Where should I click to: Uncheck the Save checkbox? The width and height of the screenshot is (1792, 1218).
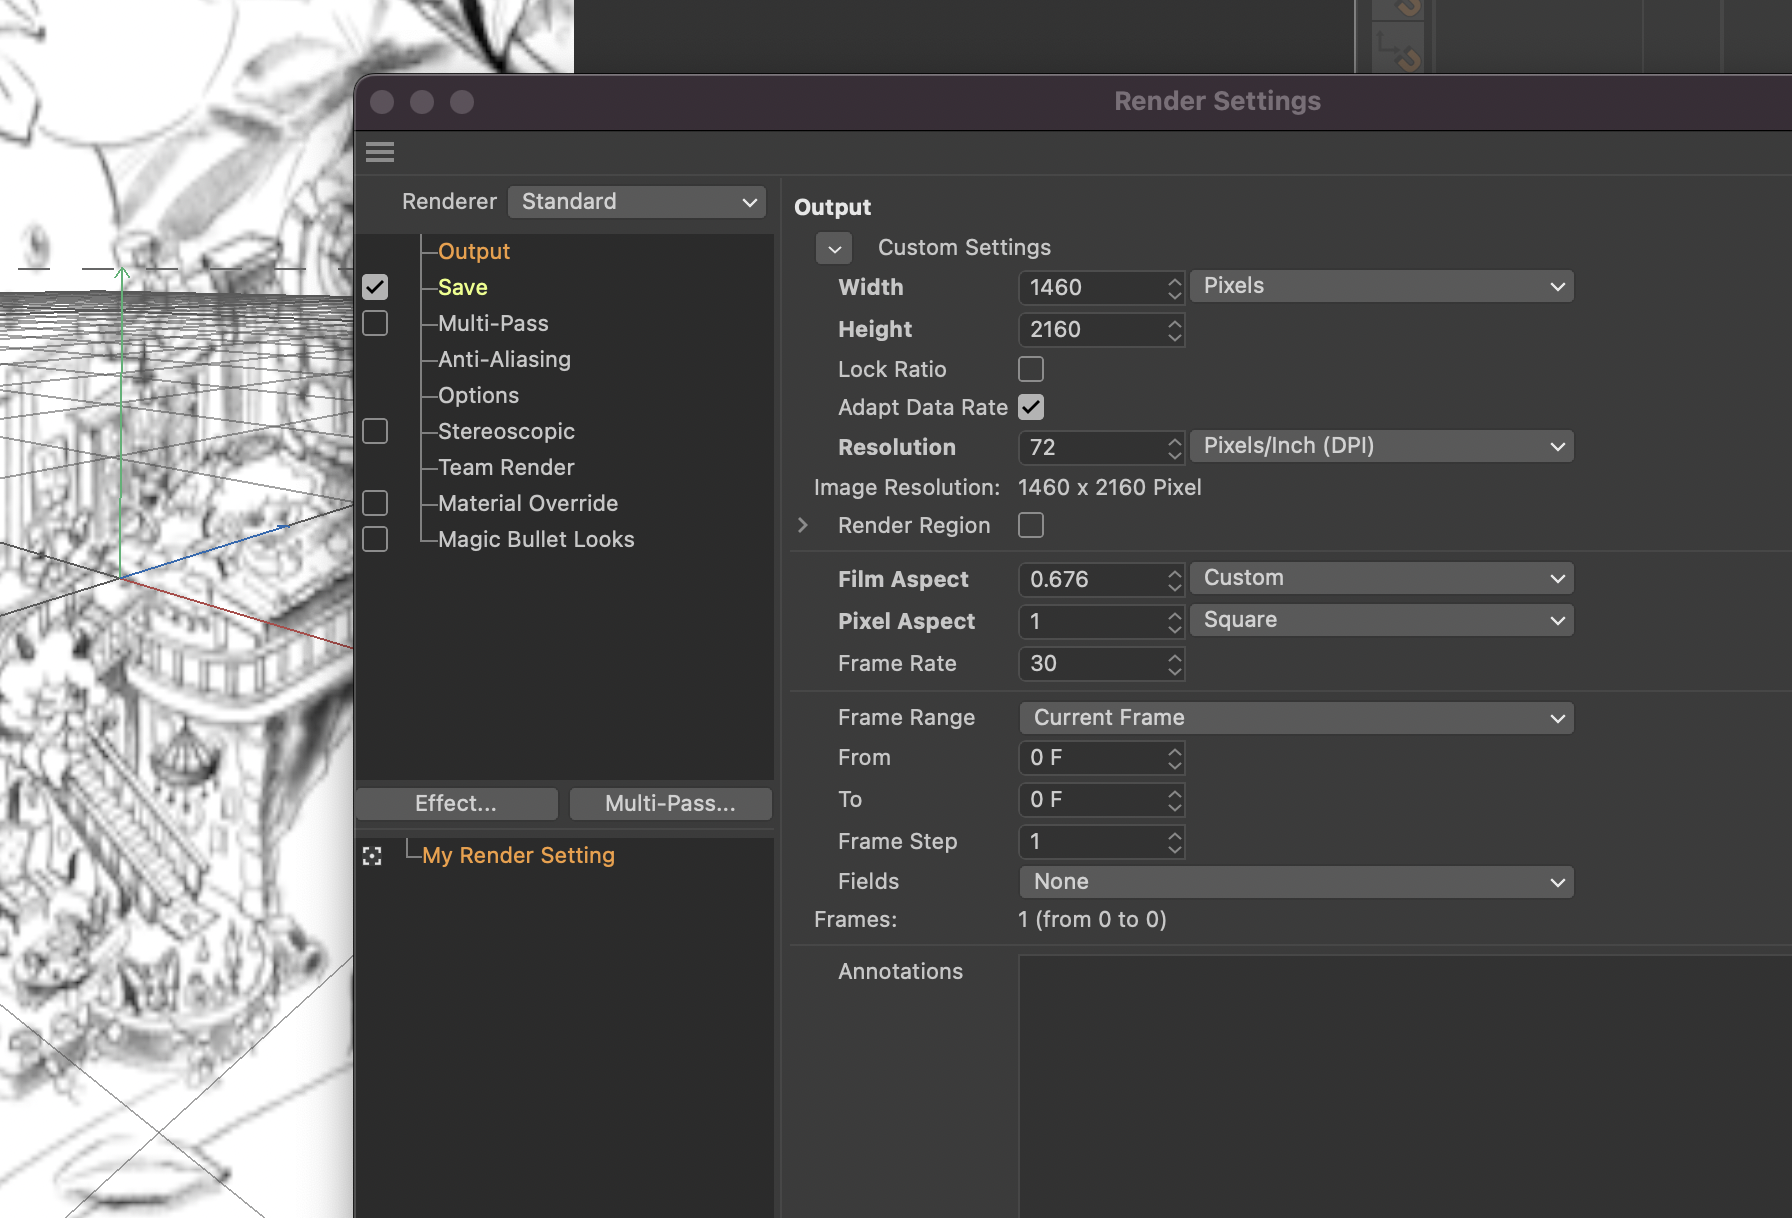[x=375, y=287]
